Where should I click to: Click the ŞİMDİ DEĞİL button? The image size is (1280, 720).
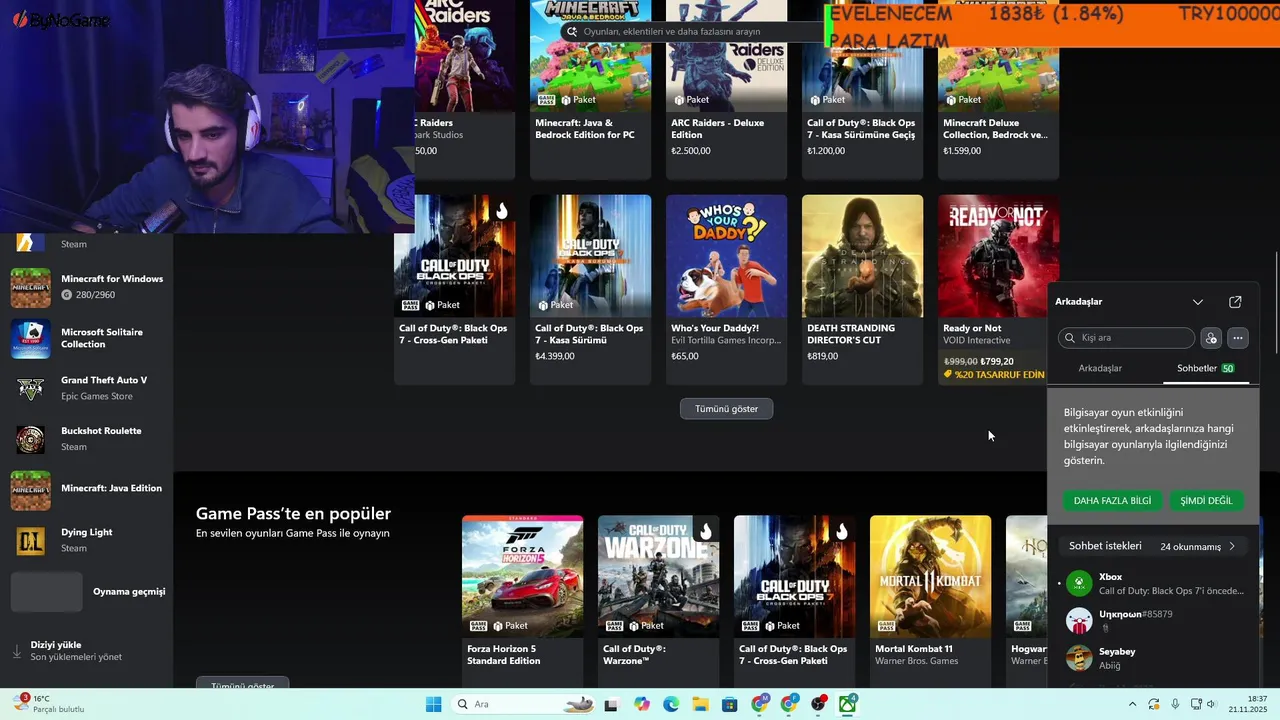click(1206, 500)
